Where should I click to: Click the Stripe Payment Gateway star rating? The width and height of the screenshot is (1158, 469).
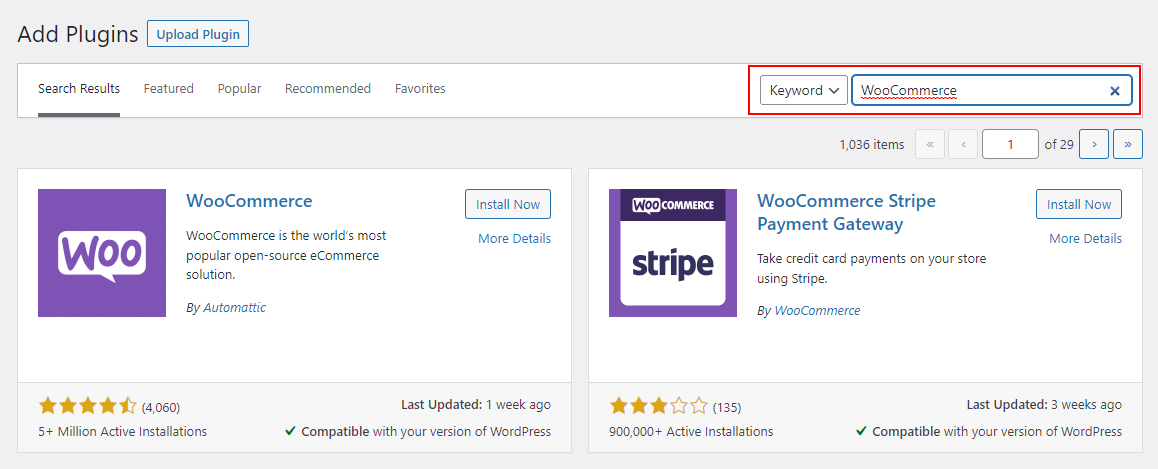(658, 405)
